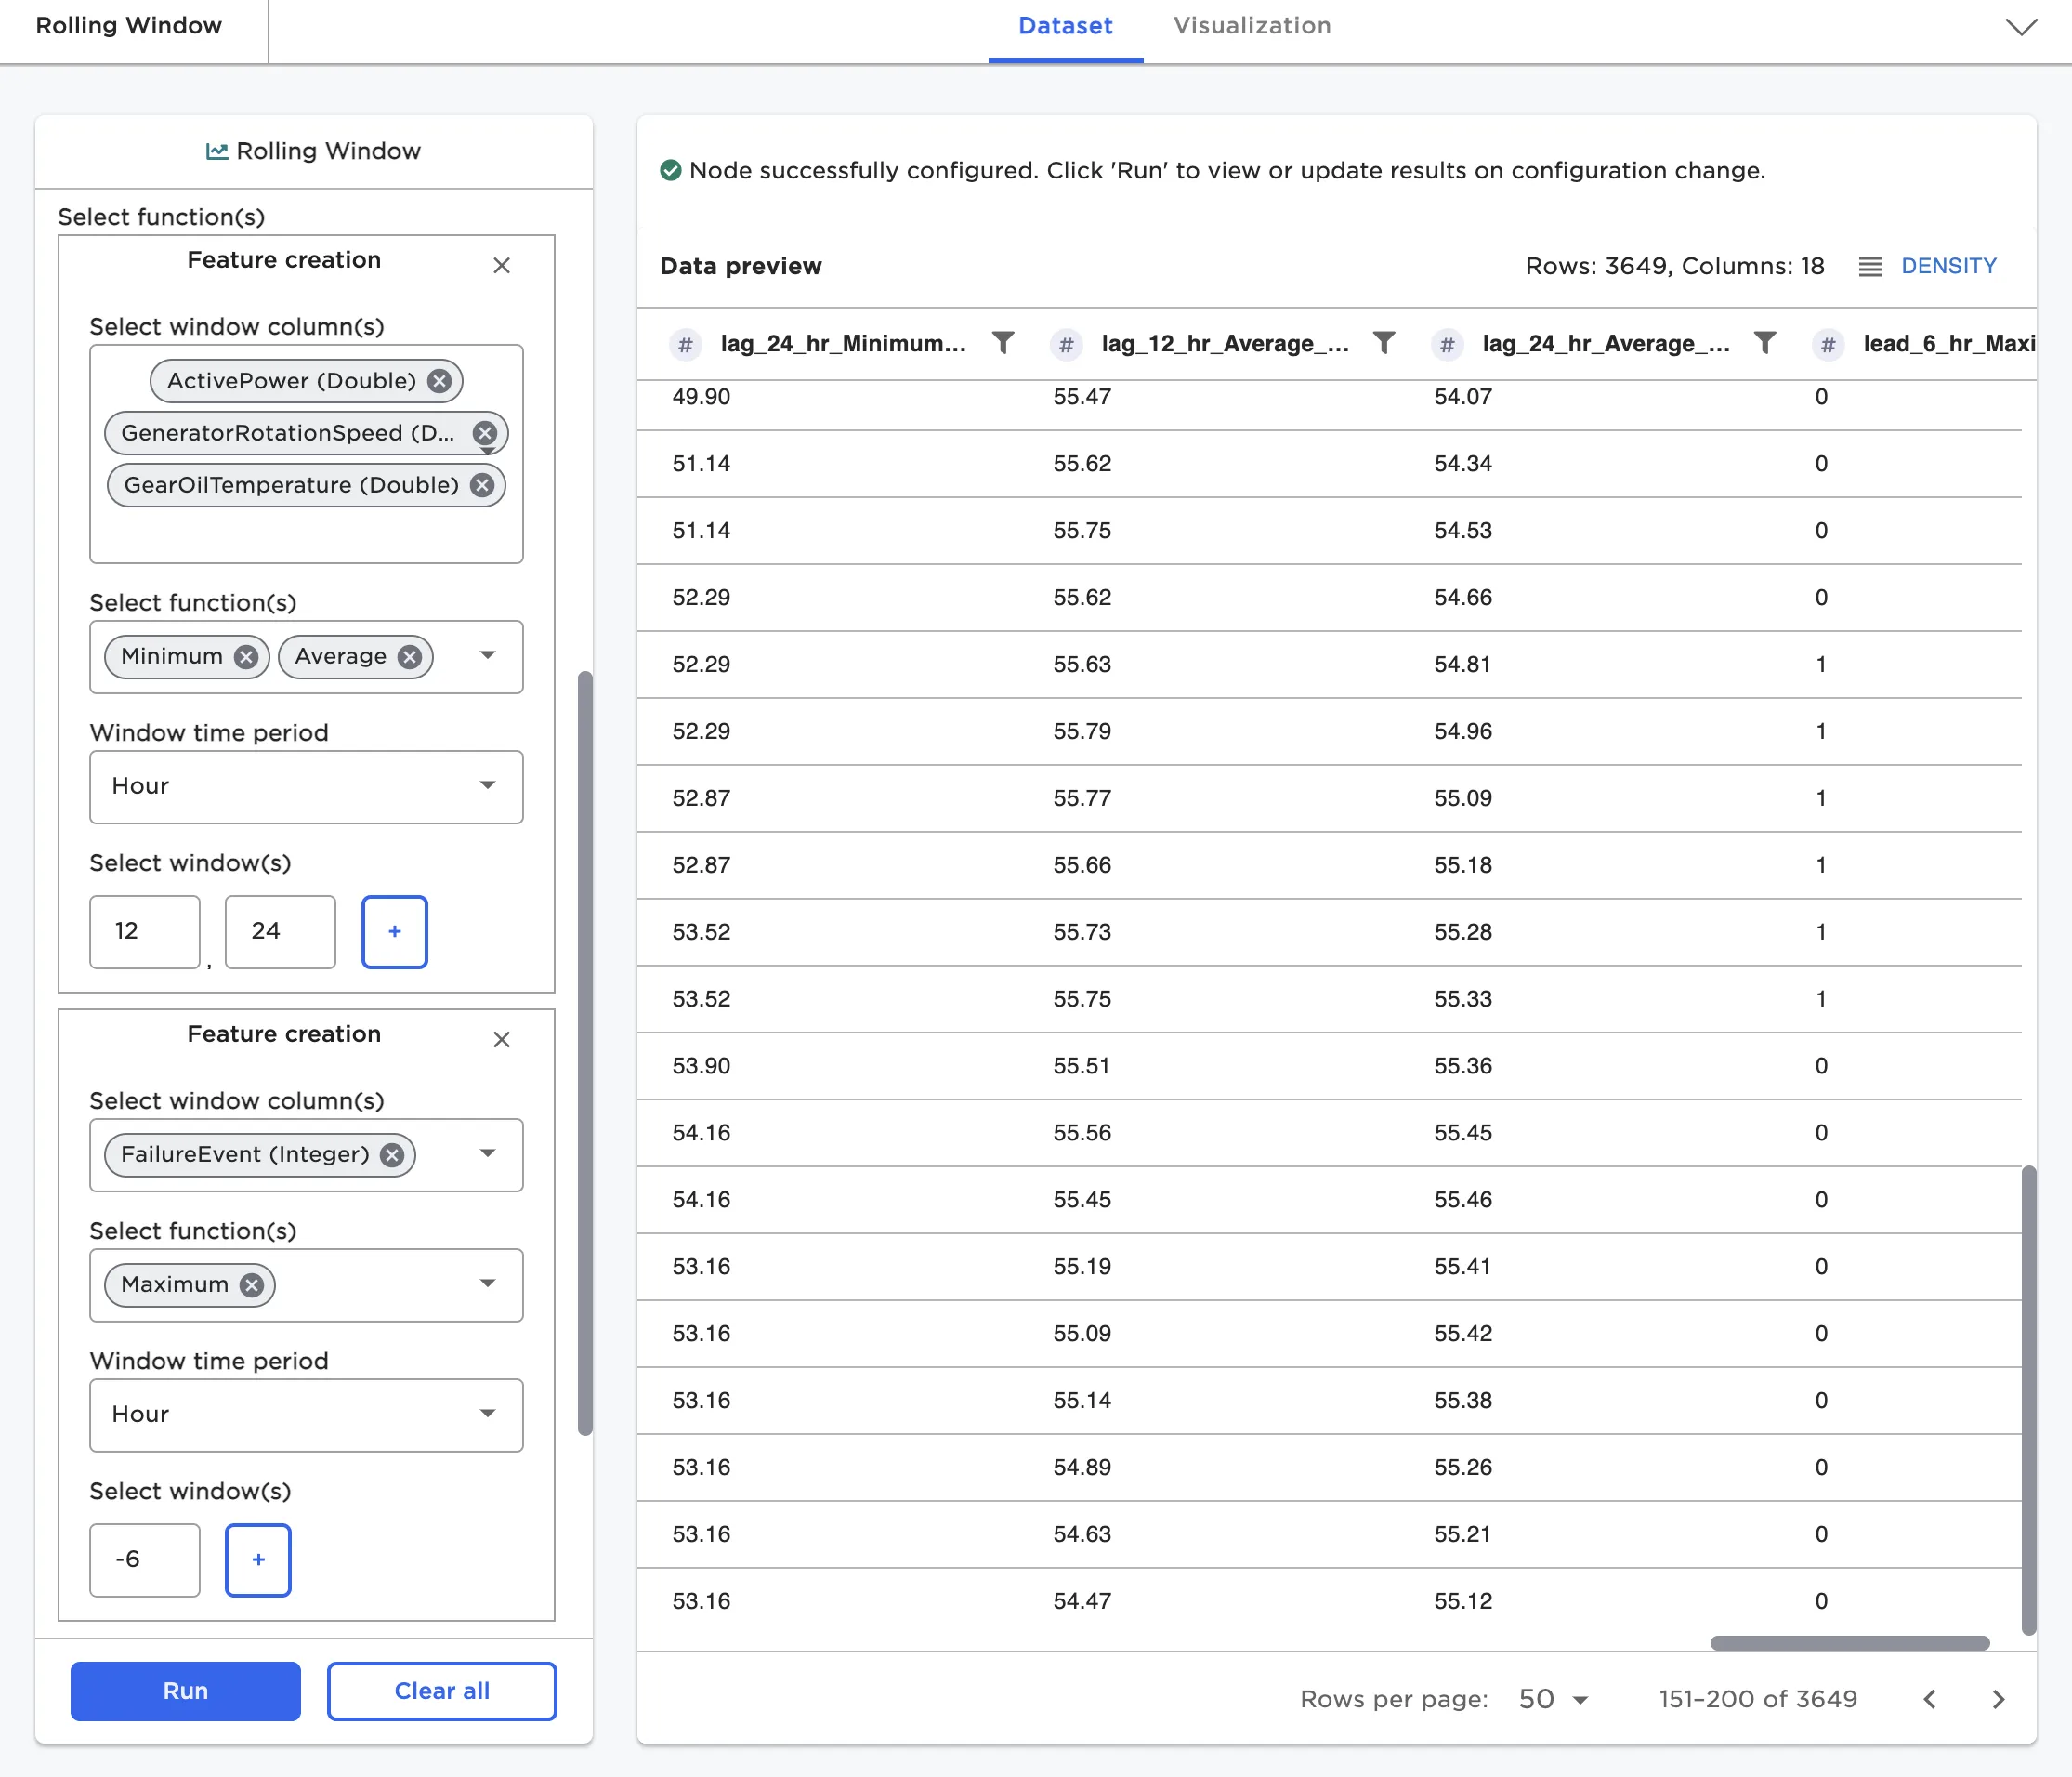This screenshot has height=1777, width=2072.
Task: Click the horizontal table scrollbar
Action: pyautogui.click(x=1849, y=1643)
